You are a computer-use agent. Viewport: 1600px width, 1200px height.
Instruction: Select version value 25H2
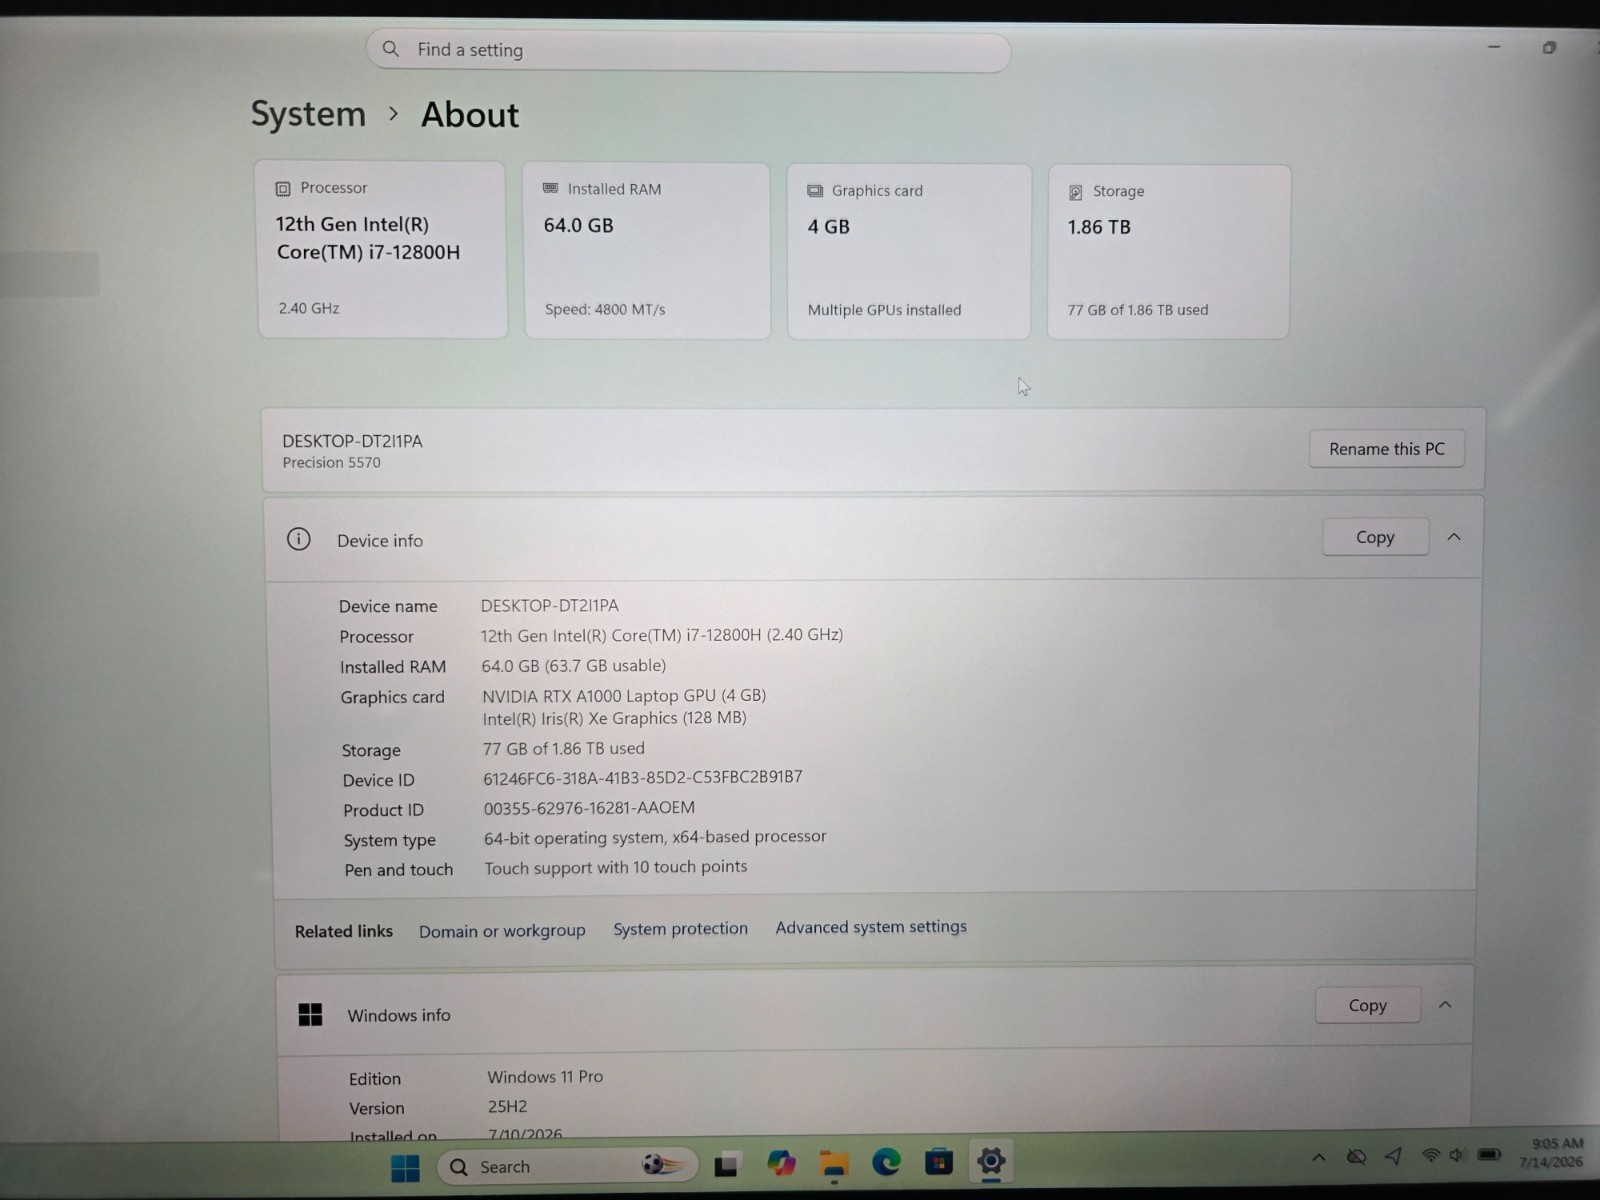(x=507, y=1107)
